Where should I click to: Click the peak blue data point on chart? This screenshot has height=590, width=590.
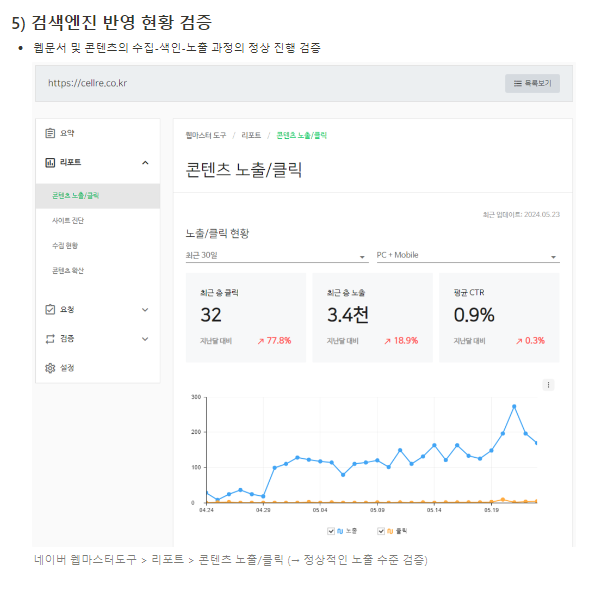click(x=514, y=406)
